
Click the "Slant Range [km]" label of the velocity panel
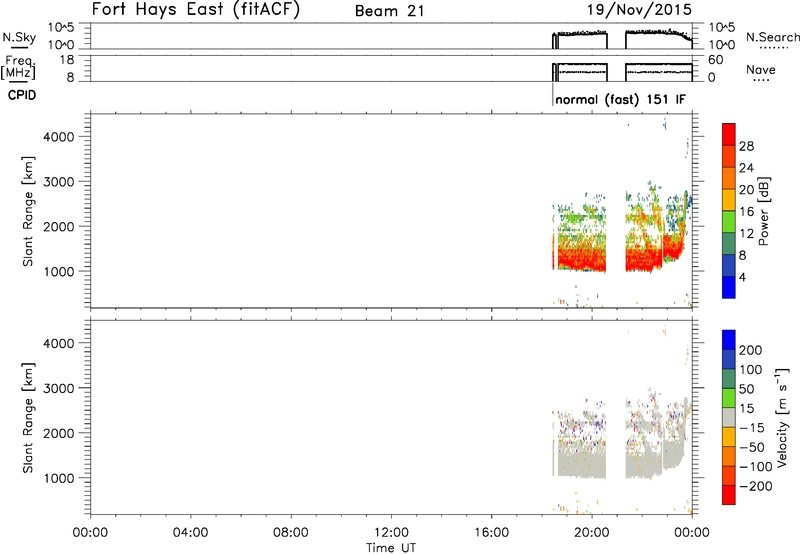tap(28, 418)
